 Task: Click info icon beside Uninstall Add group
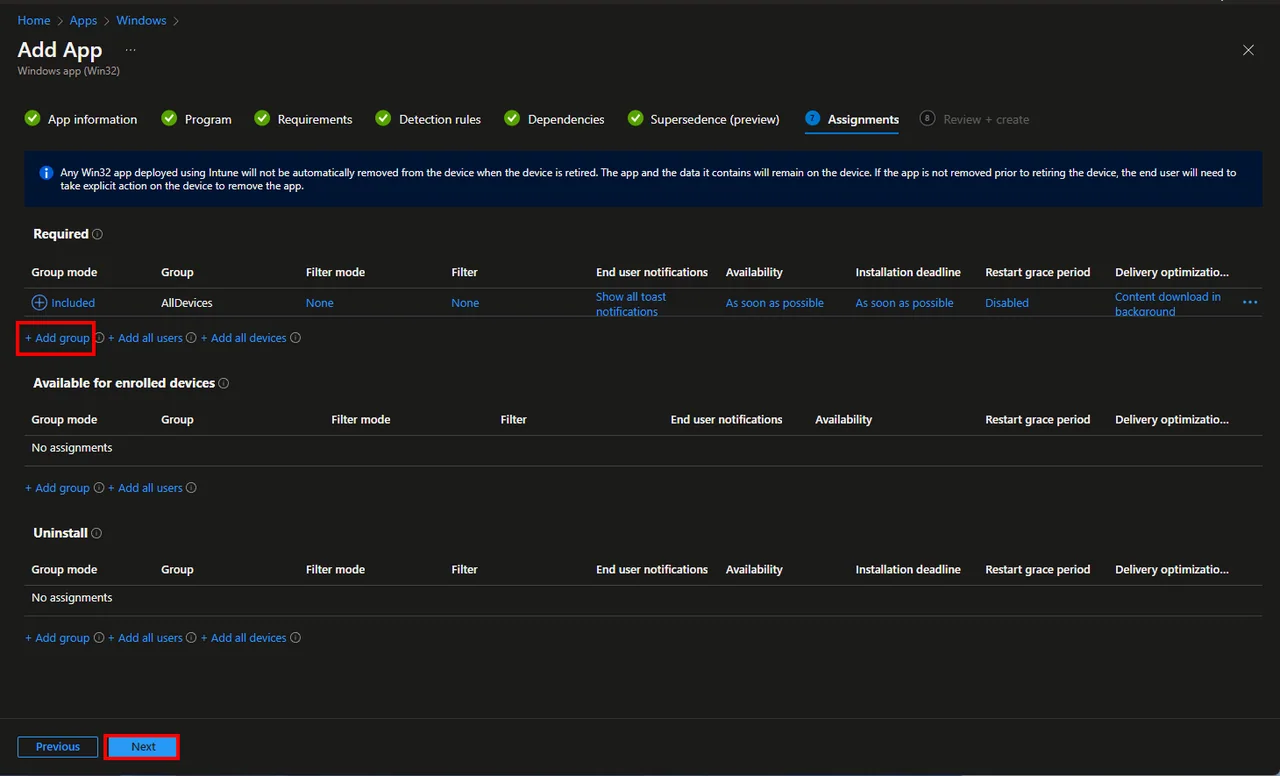(99, 638)
